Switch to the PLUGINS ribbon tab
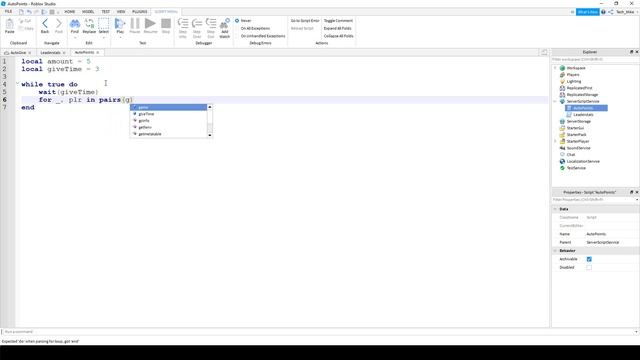 pos(140,12)
